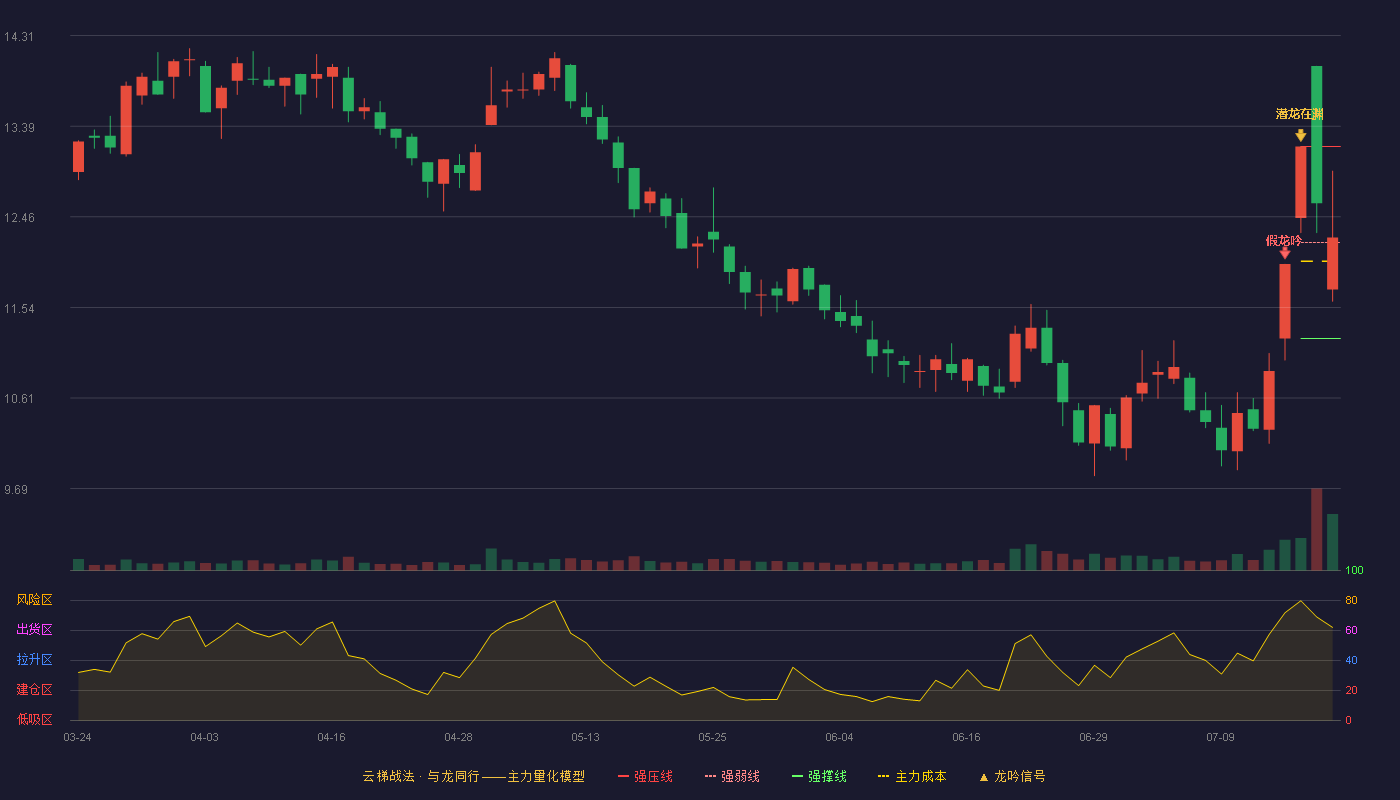Image resolution: width=1400 pixels, height=800 pixels.
Task: Click the 9.69 price axis label
Action: point(17,490)
